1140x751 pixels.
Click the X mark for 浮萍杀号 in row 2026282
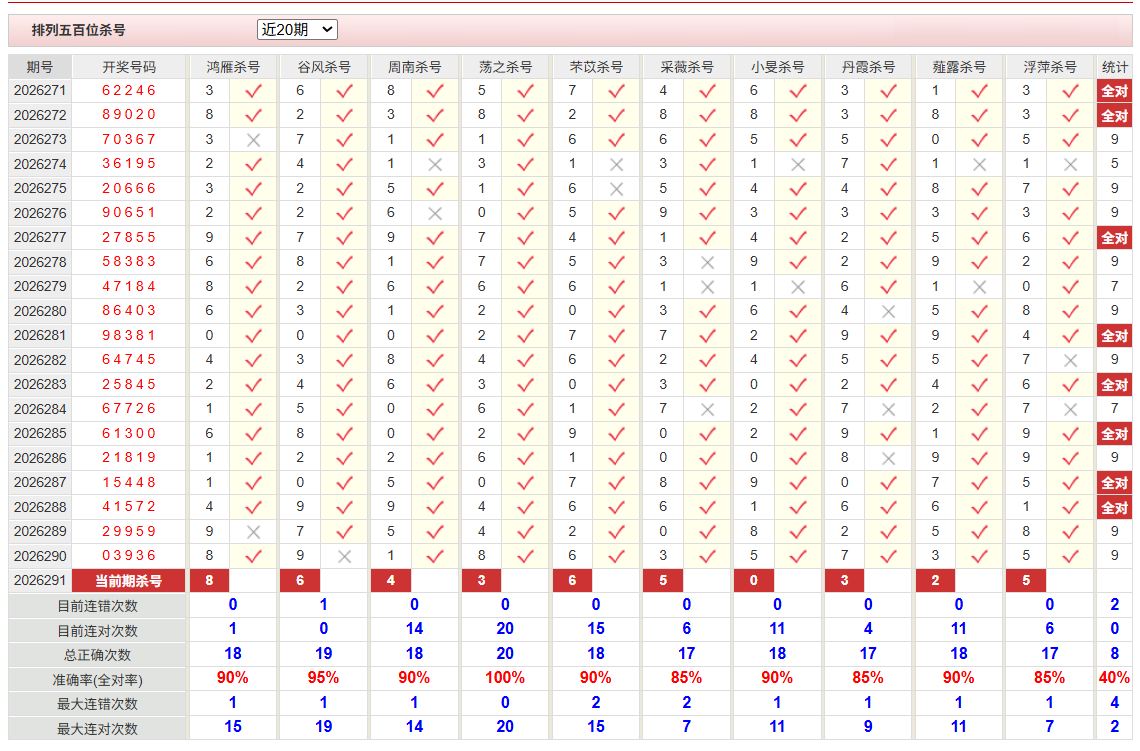click(1070, 361)
